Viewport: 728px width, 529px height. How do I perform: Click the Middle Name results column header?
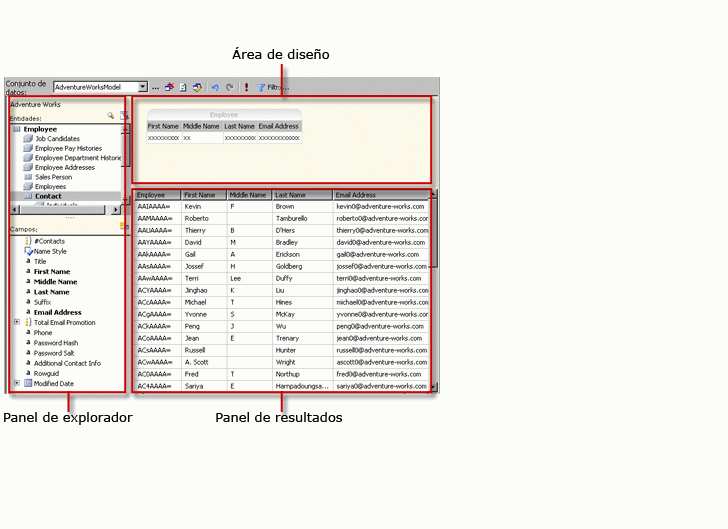(250, 195)
